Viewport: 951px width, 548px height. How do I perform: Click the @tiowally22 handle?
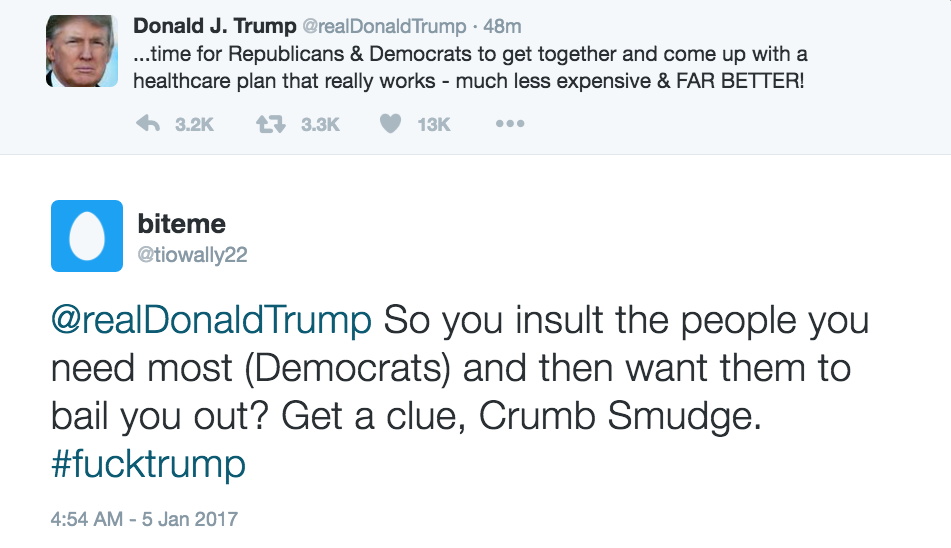click(x=192, y=255)
